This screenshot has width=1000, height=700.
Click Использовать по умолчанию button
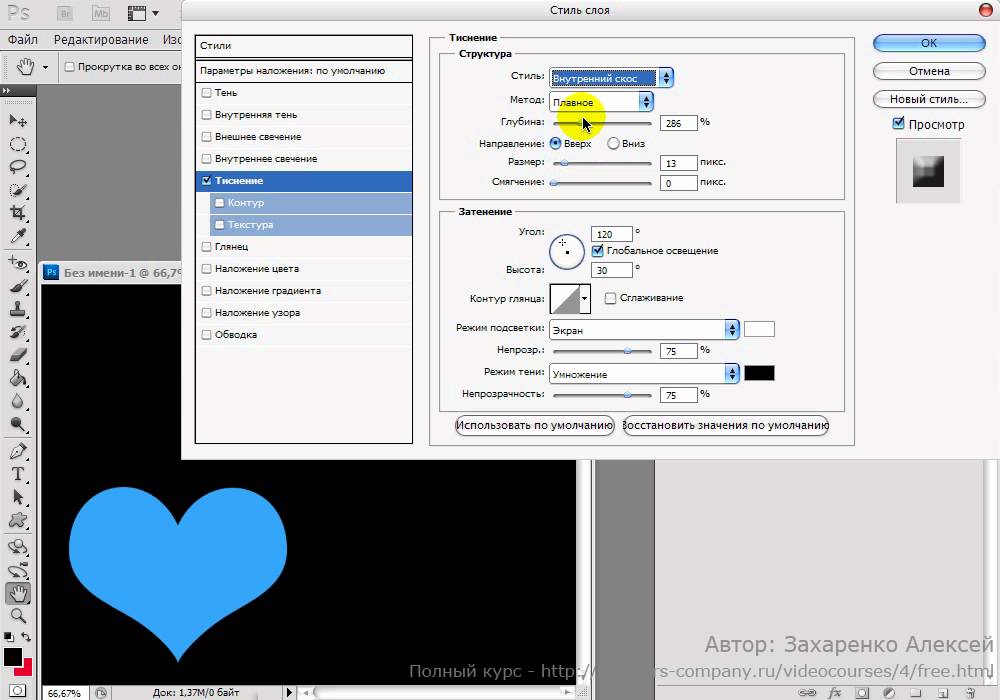coord(534,425)
